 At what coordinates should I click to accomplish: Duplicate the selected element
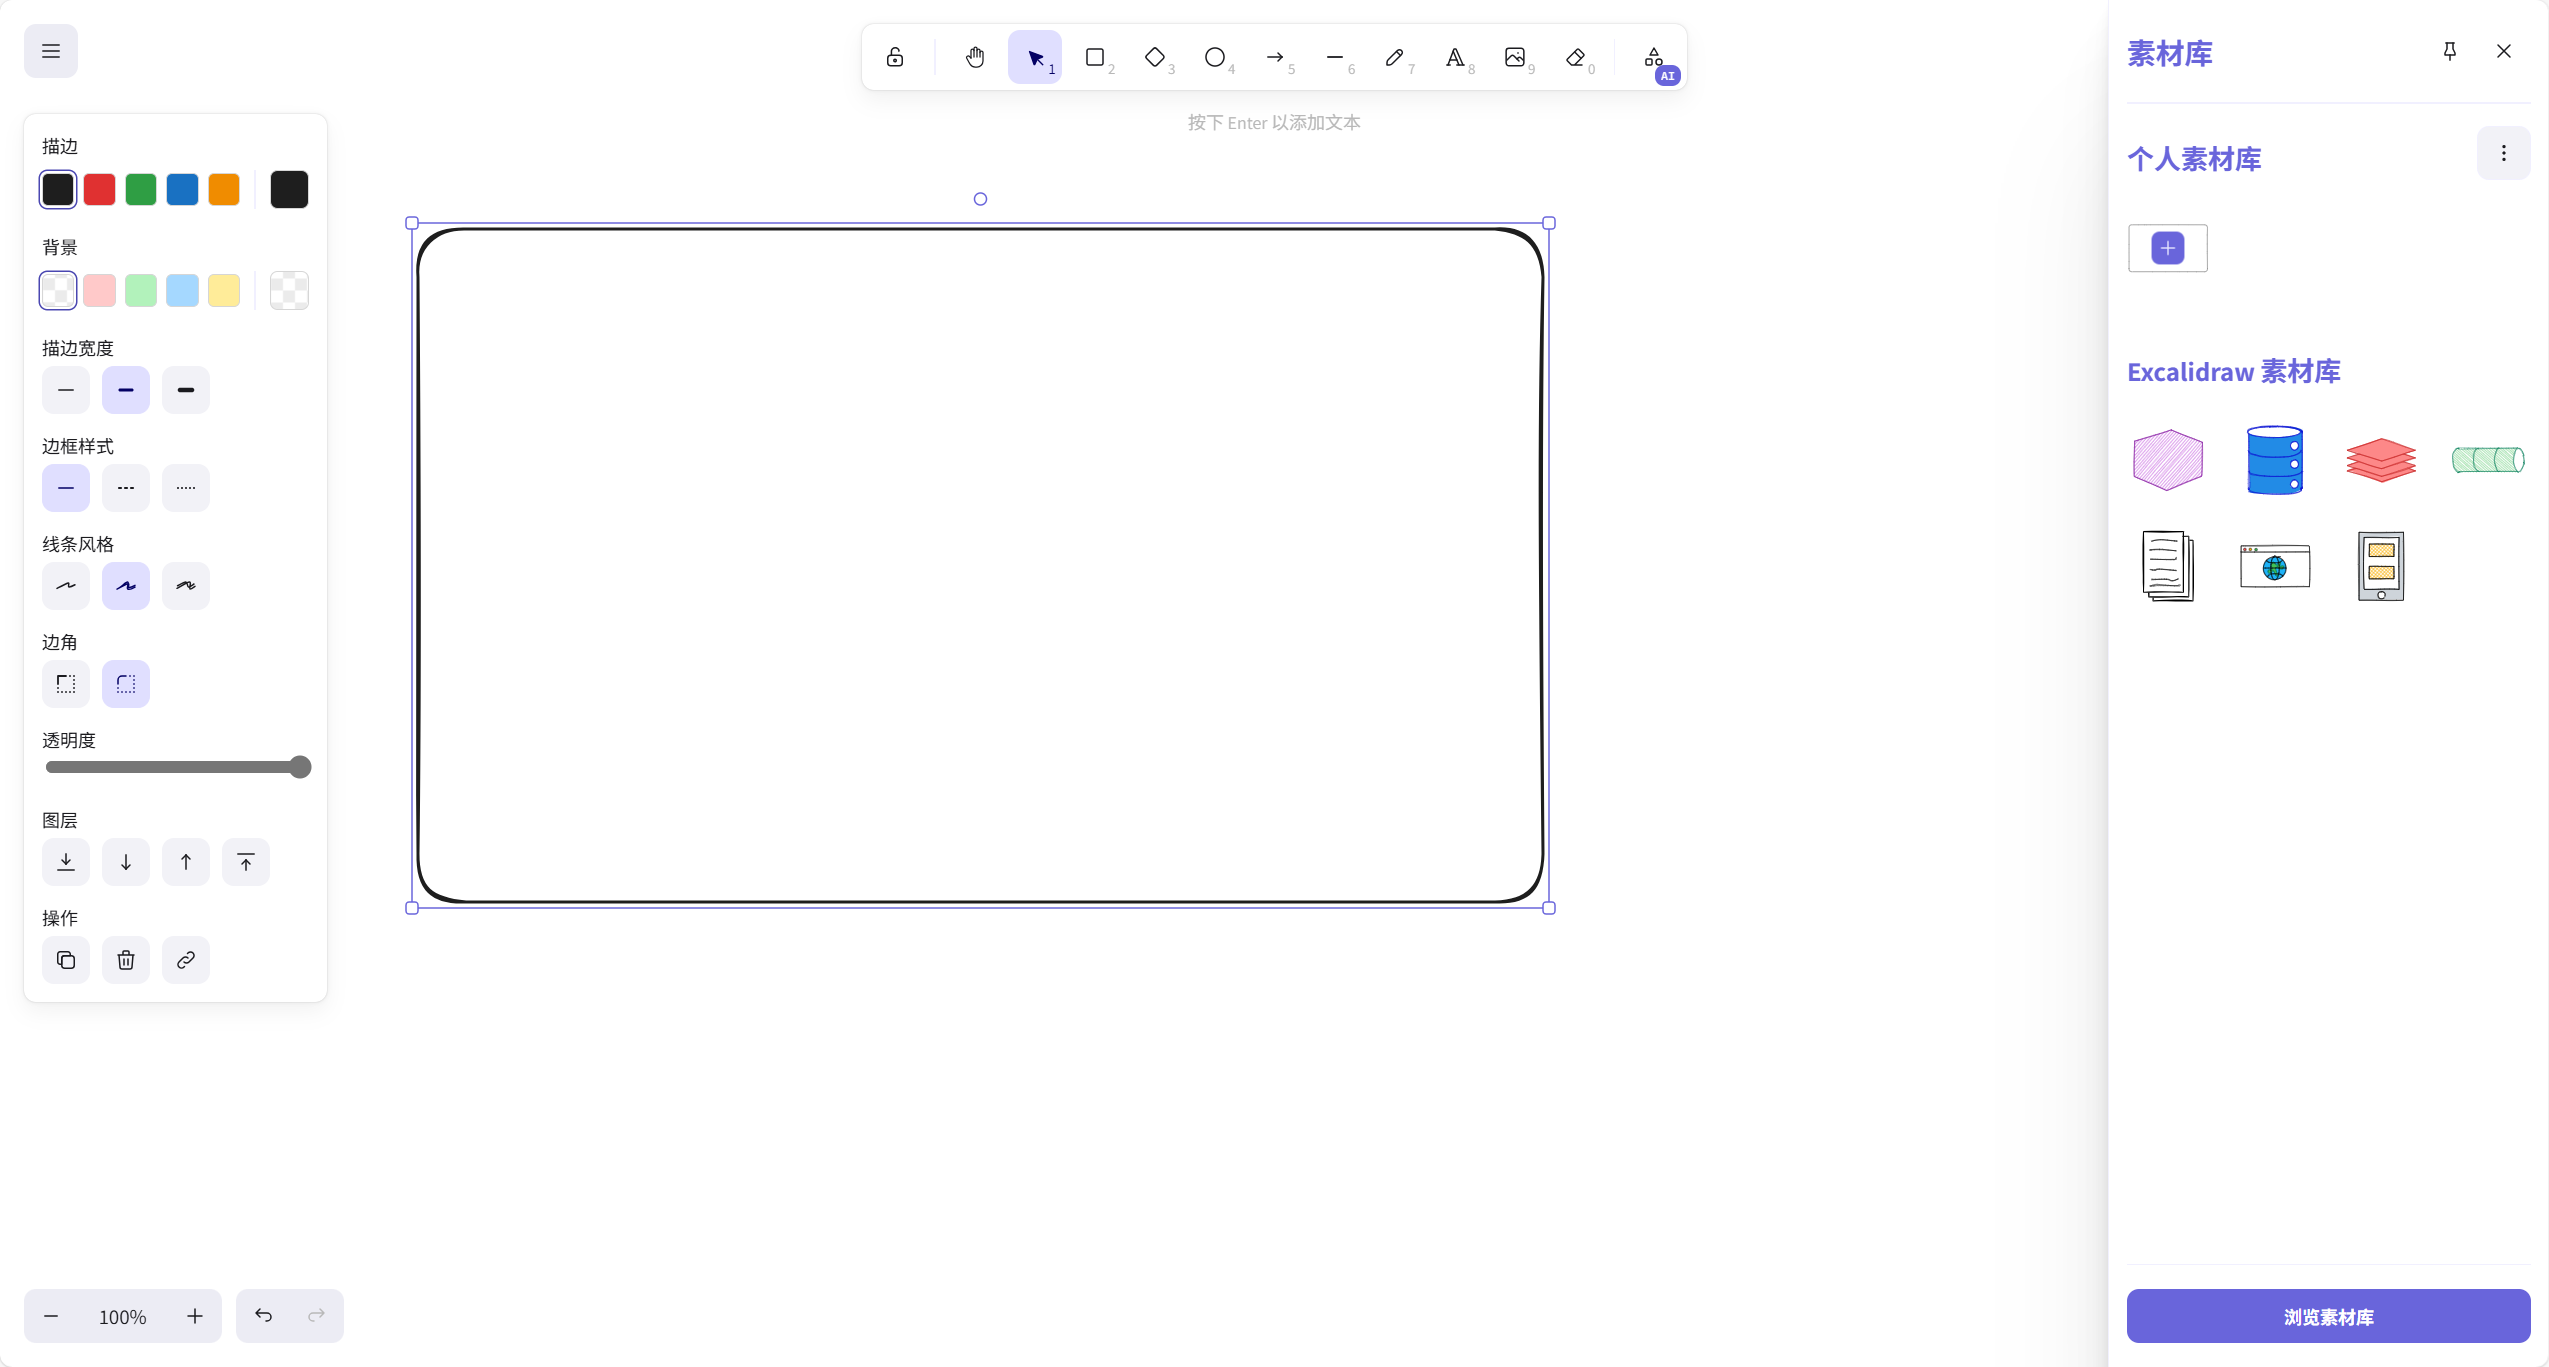pos(66,960)
